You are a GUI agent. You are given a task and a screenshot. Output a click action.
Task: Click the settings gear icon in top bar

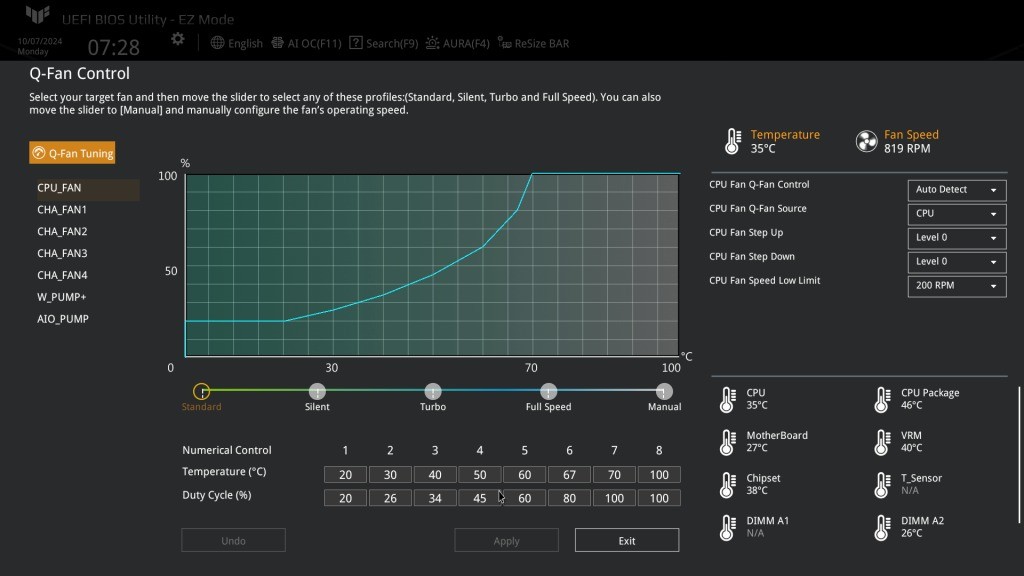tap(177, 39)
